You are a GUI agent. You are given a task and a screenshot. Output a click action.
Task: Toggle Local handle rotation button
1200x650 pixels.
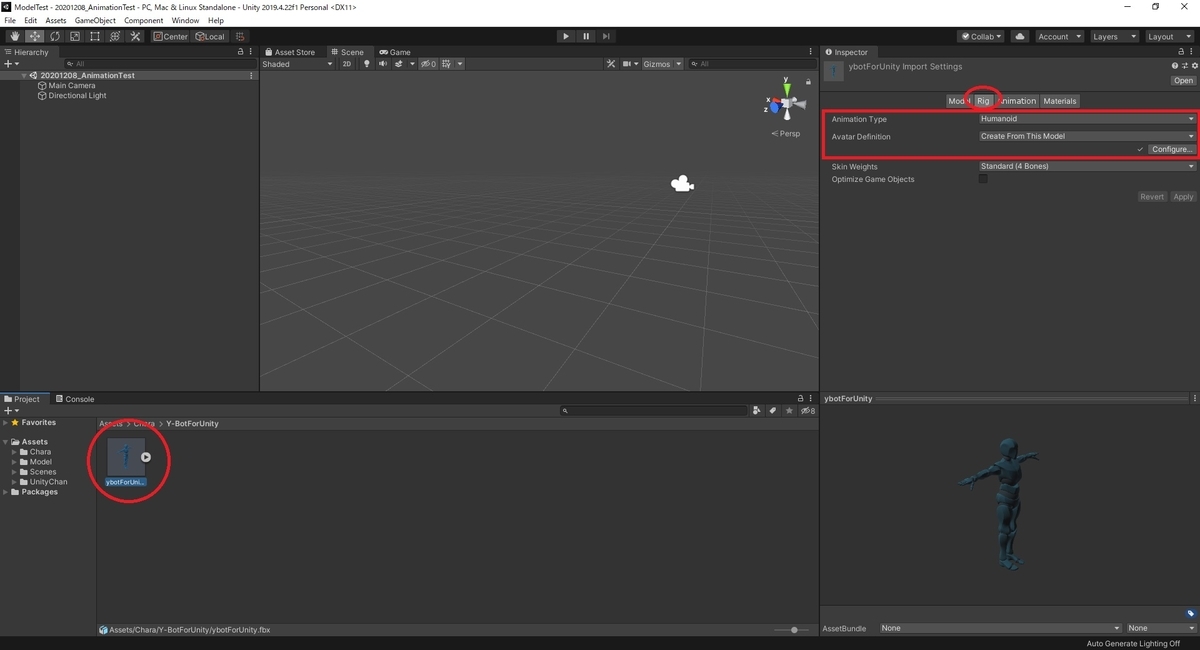point(211,36)
